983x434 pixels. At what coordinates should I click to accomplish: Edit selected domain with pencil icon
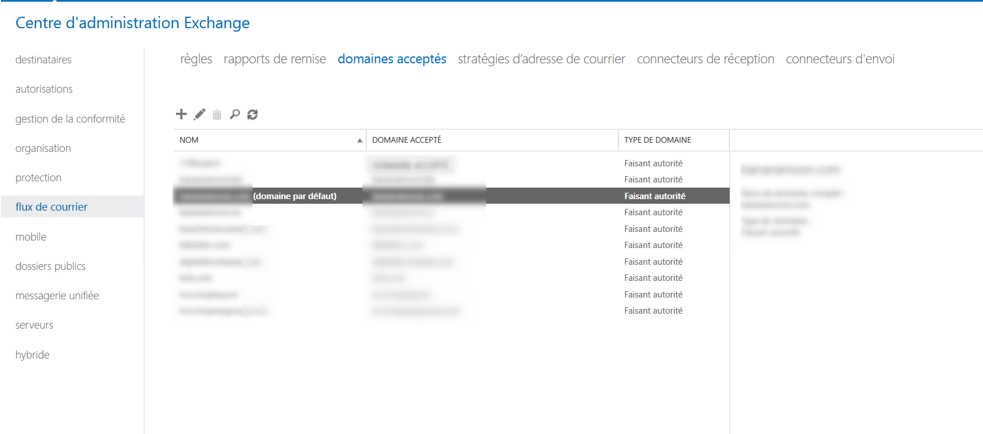point(199,114)
